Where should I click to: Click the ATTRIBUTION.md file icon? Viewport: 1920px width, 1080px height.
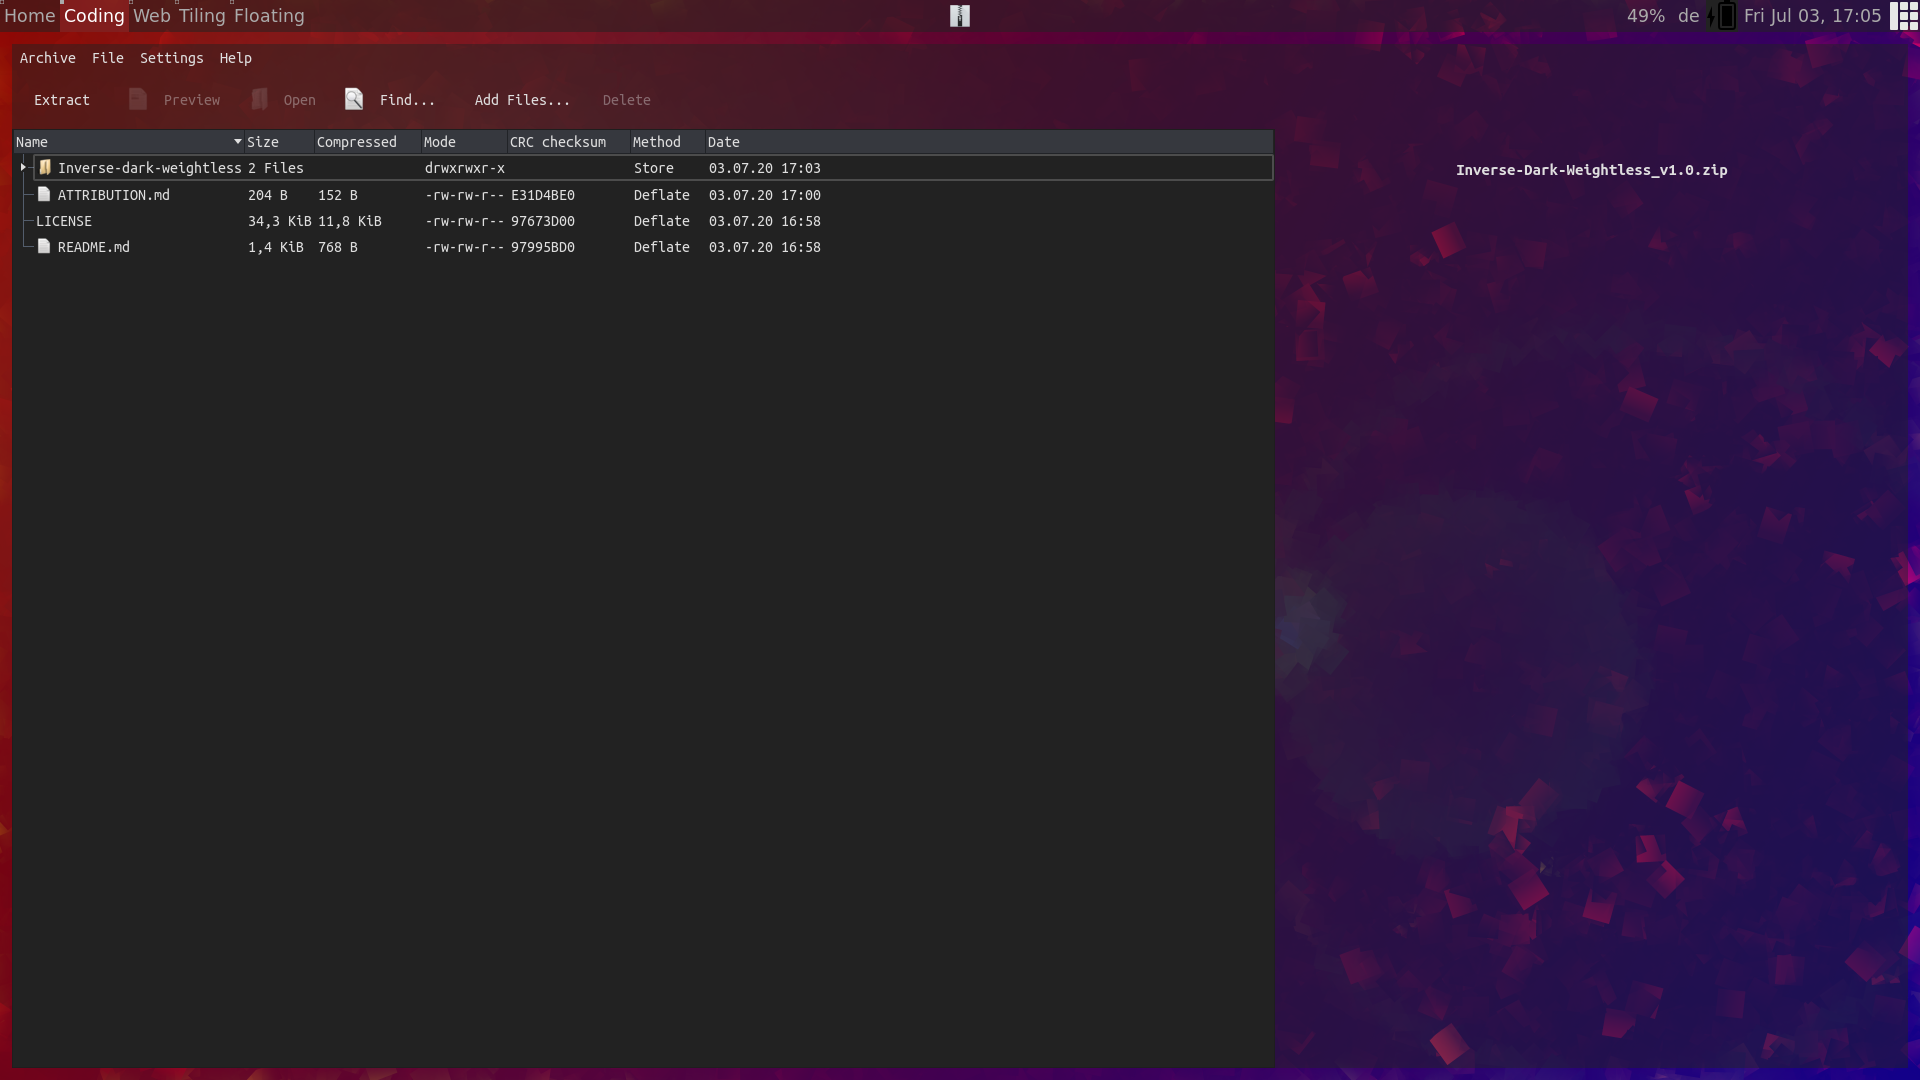(x=44, y=195)
